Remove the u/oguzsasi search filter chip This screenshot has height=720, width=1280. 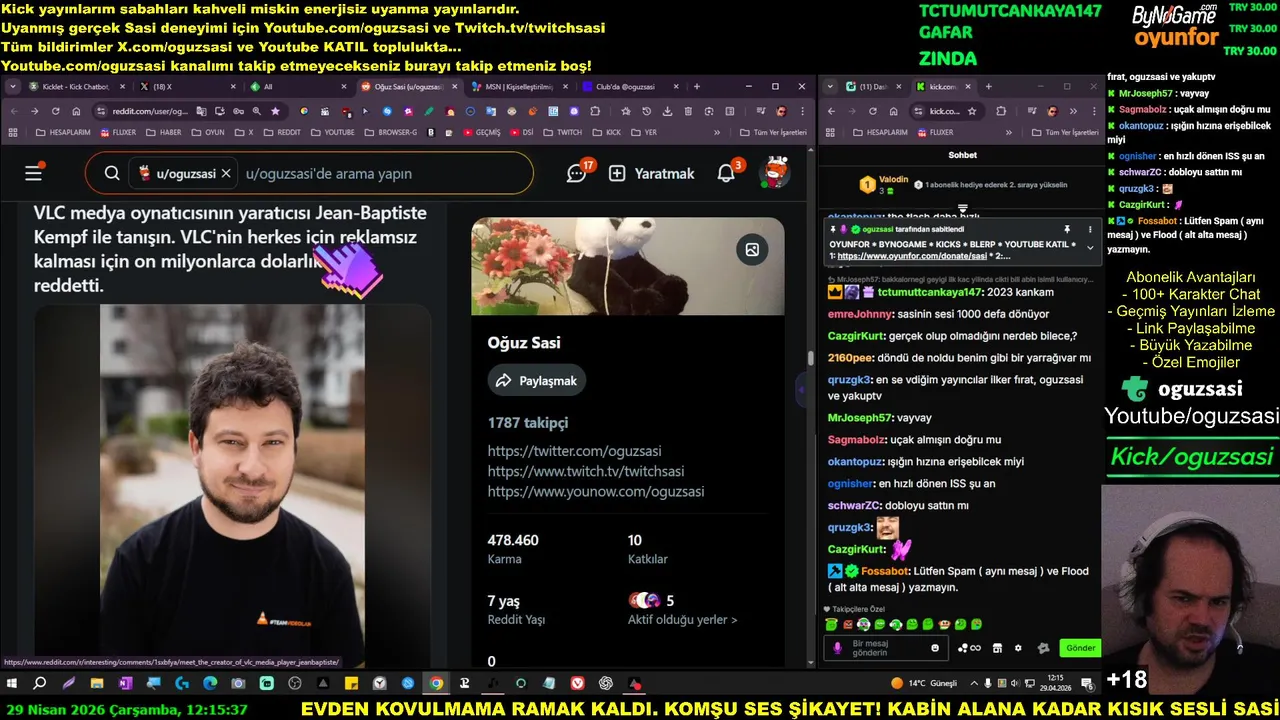[226, 173]
